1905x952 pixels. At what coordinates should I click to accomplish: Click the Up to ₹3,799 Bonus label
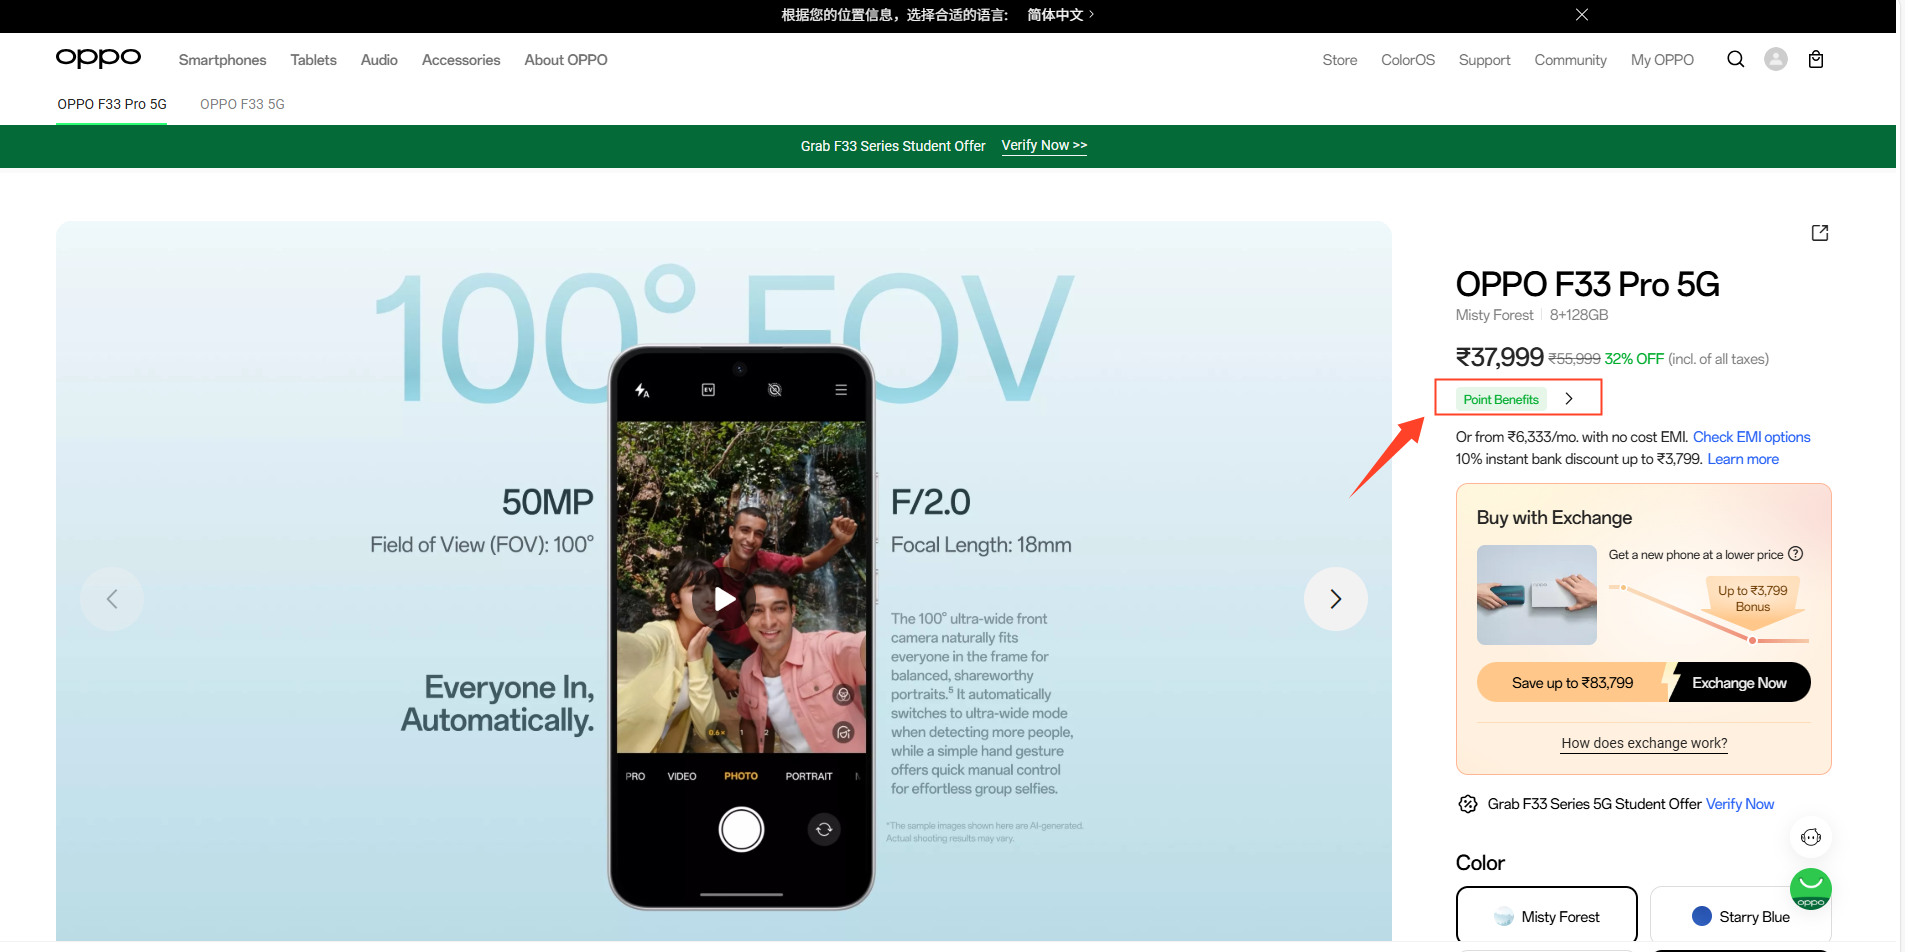[1752, 598]
